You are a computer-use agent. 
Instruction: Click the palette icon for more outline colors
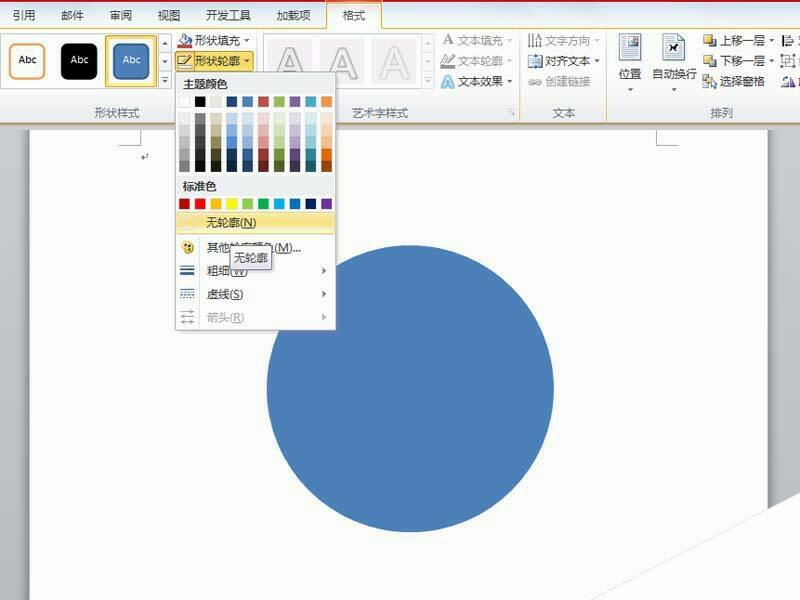pyautogui.click(x=187, y=248)
